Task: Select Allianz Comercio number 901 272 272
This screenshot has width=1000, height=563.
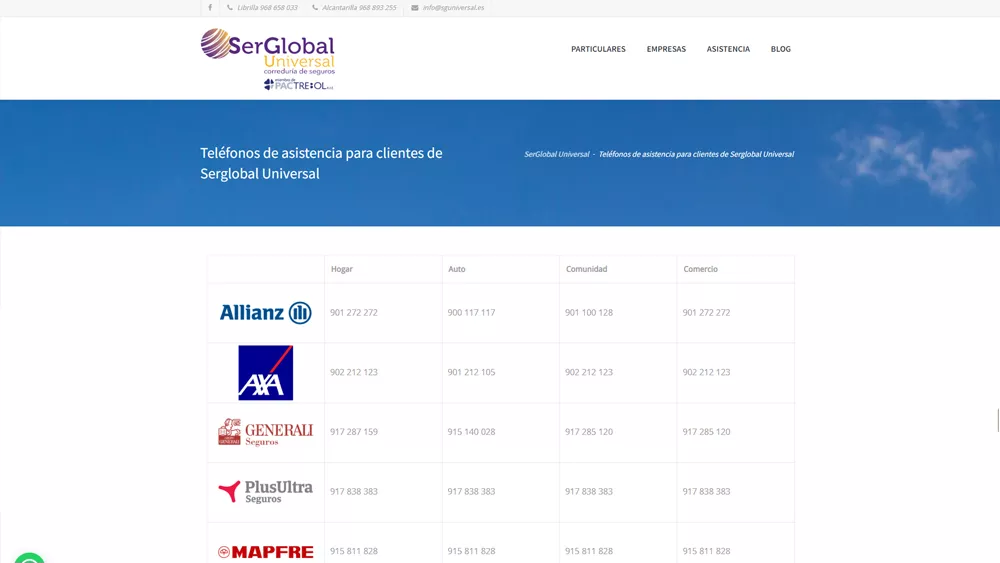Action: point(706,312)
